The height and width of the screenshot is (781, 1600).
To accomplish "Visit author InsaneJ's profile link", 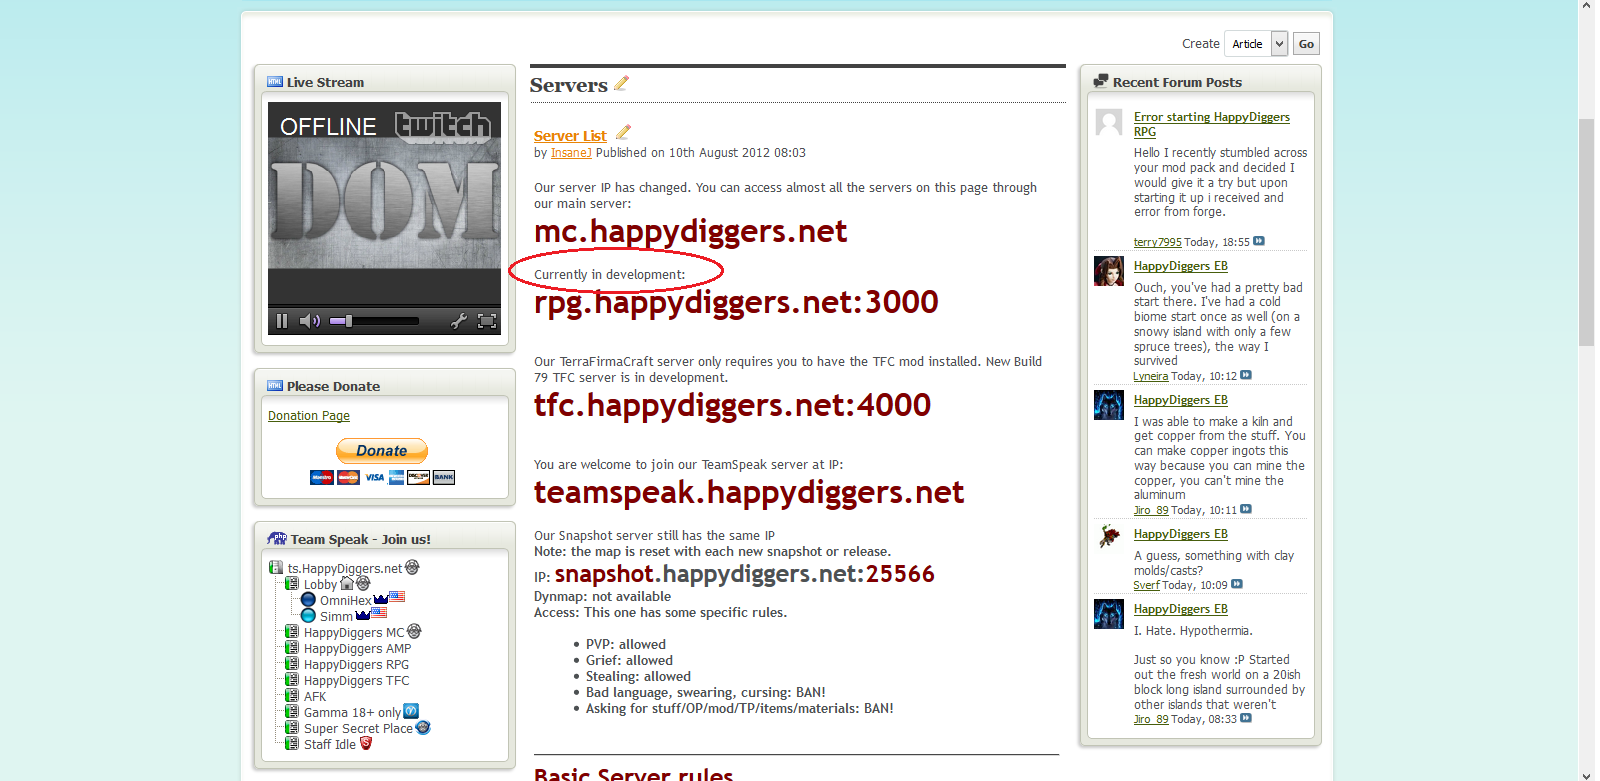I will [571, 153].
